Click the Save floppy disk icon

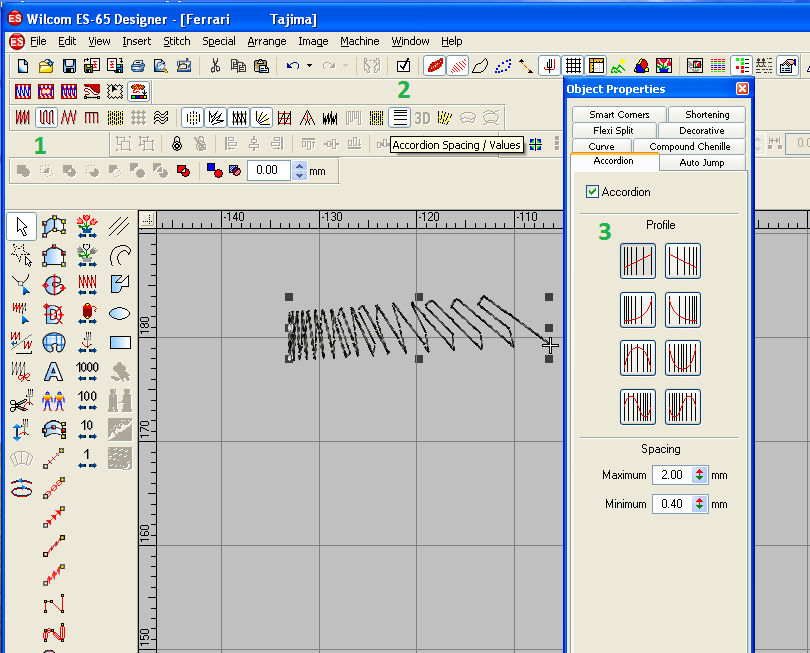click(69, 66)
